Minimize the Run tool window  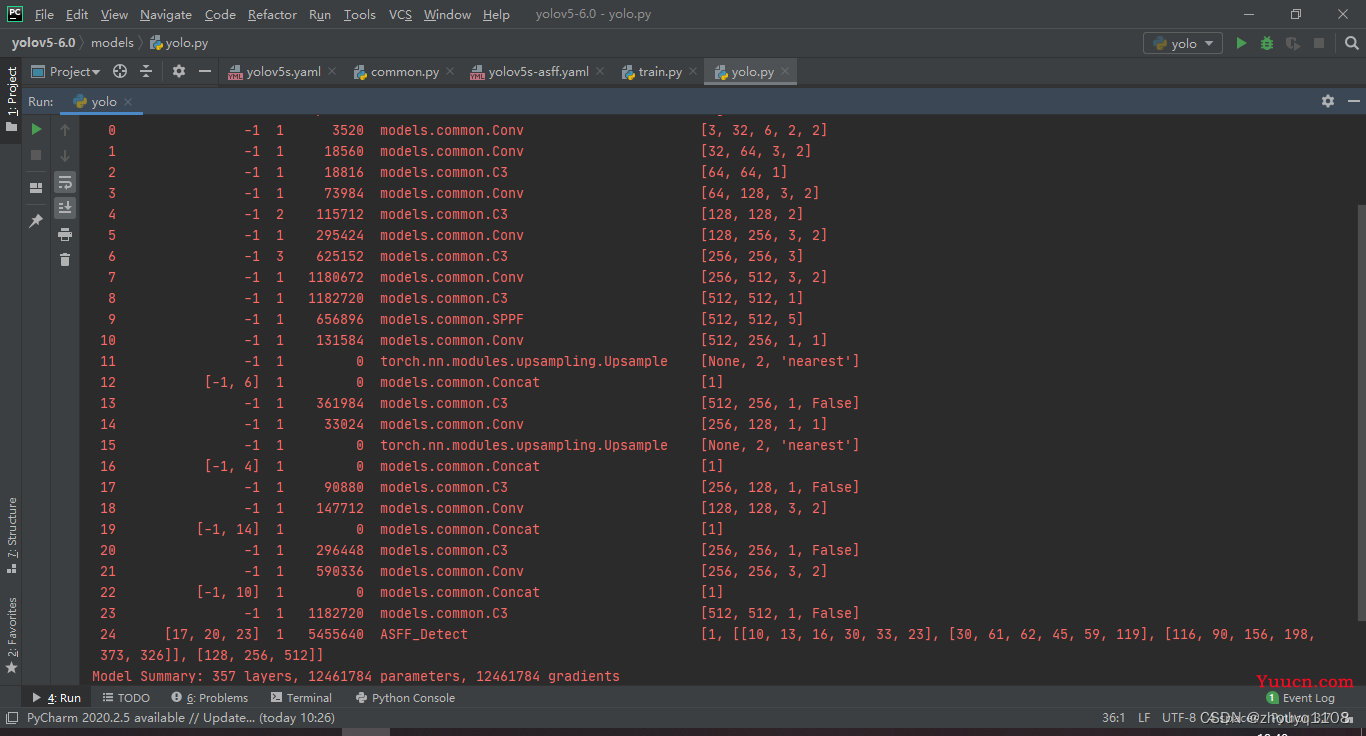(1354, 101)
